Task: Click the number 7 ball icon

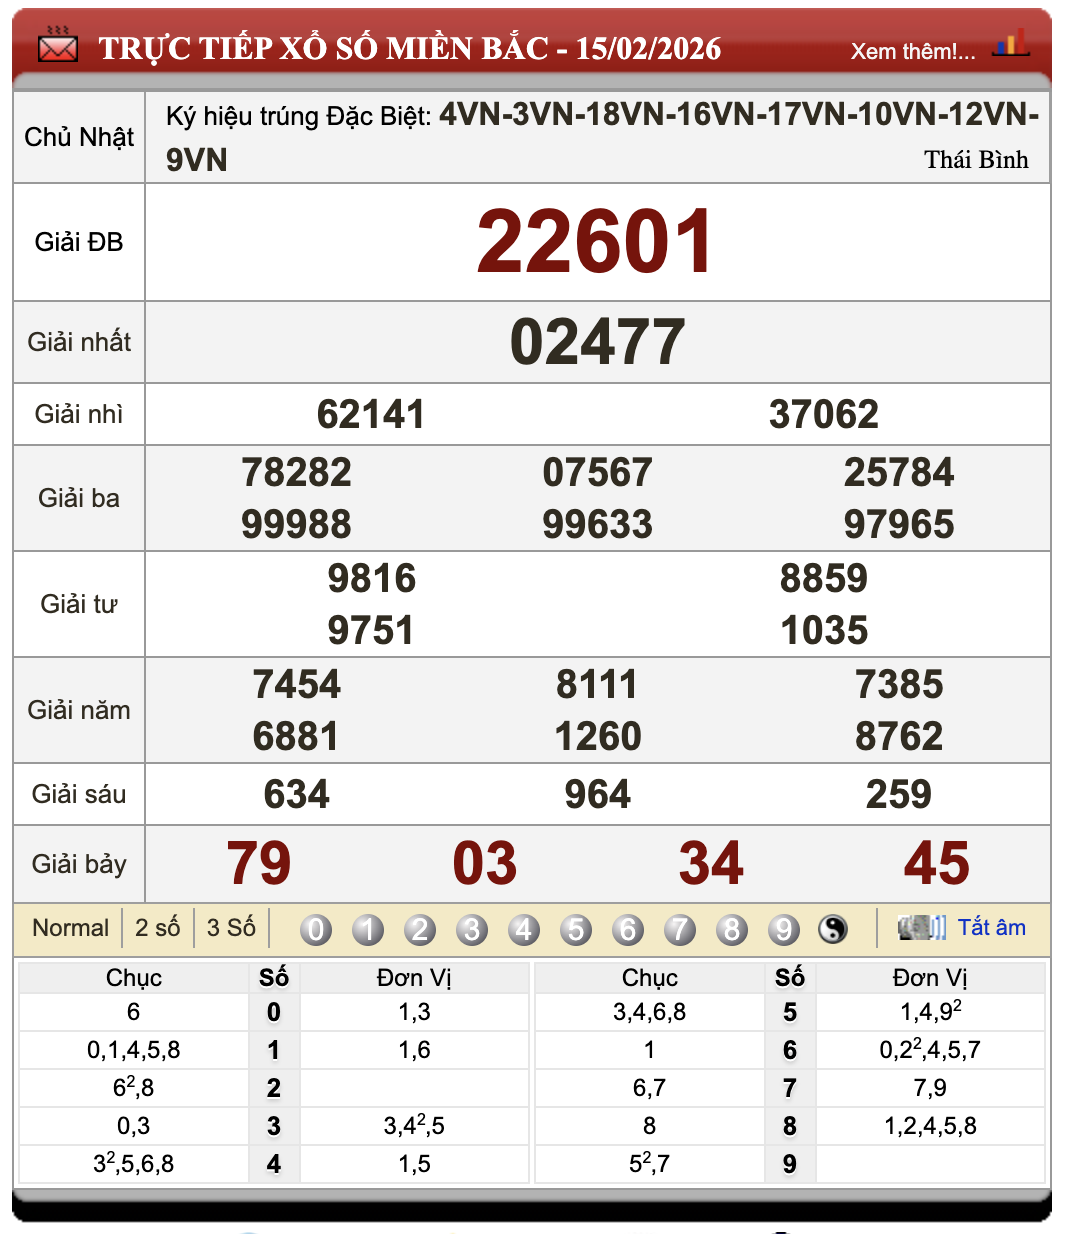Action: [x=680, y=928]
